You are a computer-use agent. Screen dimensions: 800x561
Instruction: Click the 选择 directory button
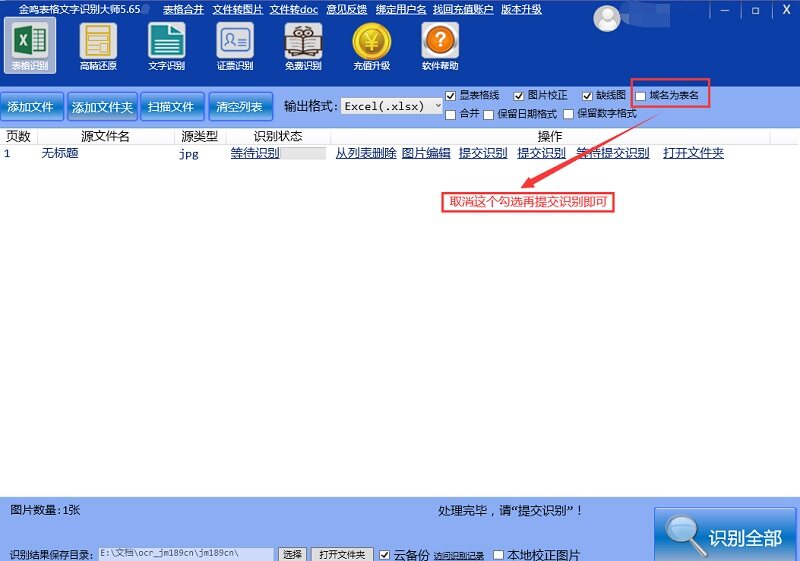tap(292, 554)
